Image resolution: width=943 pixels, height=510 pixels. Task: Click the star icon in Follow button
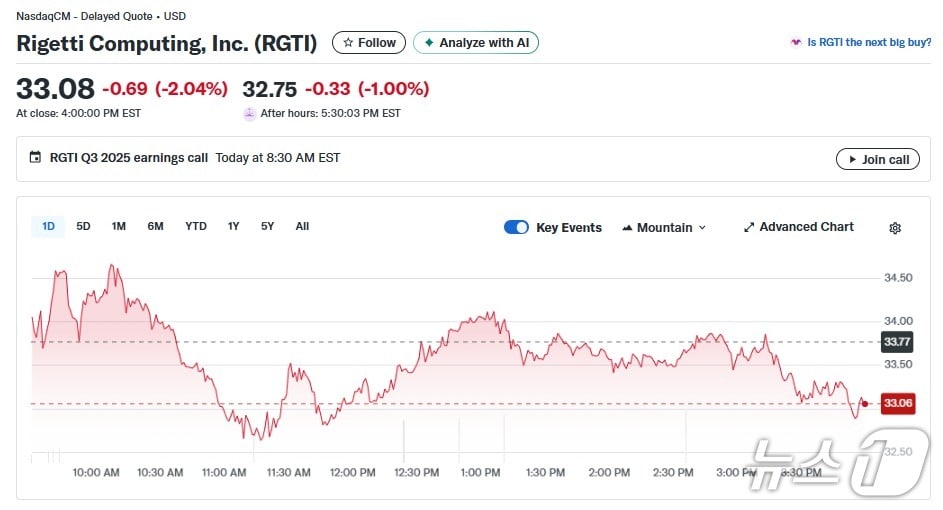[x=347, y=43]
